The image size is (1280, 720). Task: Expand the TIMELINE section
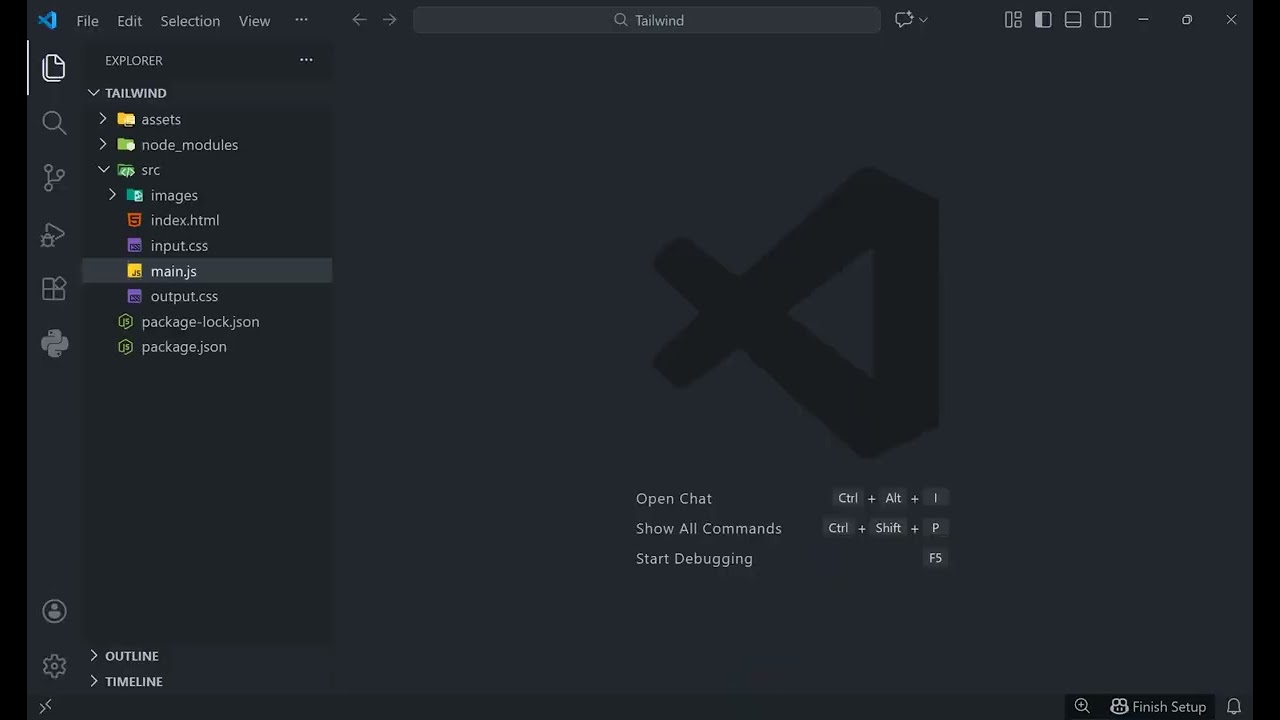(x=94, y=681)
